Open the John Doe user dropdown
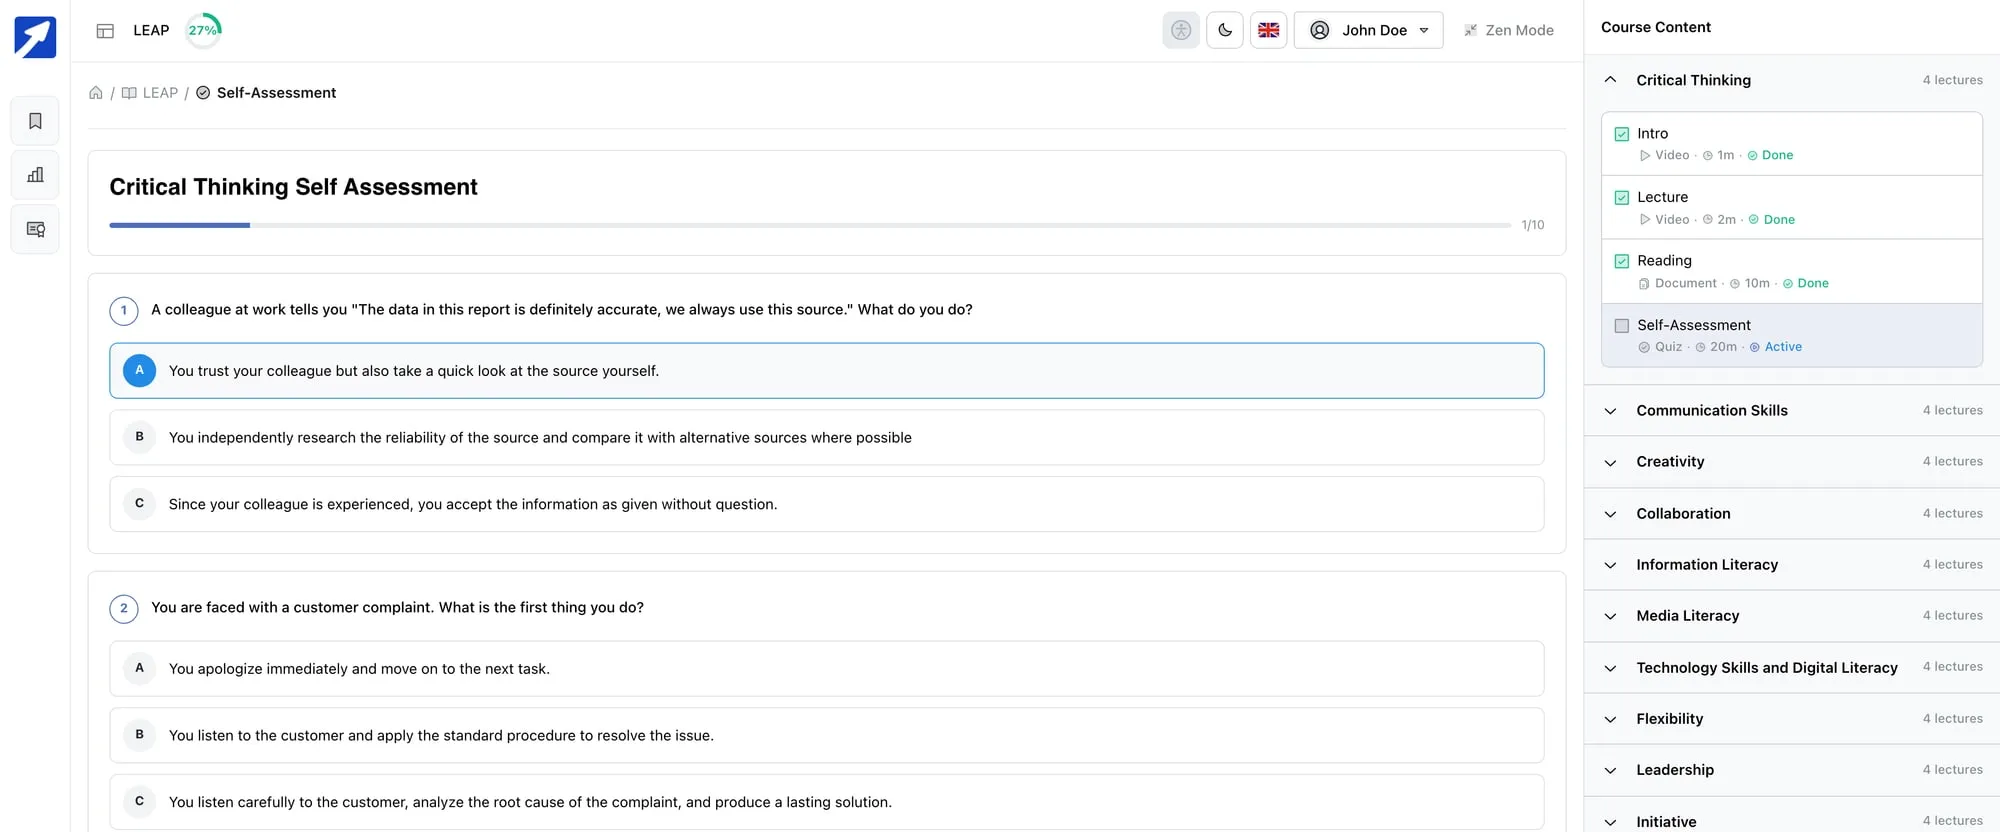 1368,30
